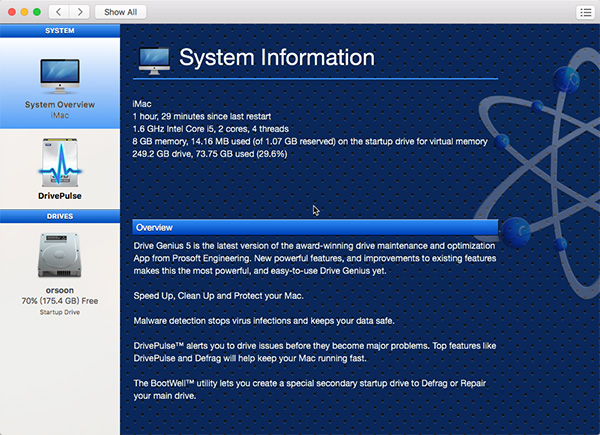Image resolution: width=600 pixels, height=435 pixels.
Task: Click the red close window button
Action: click(12, 12)
